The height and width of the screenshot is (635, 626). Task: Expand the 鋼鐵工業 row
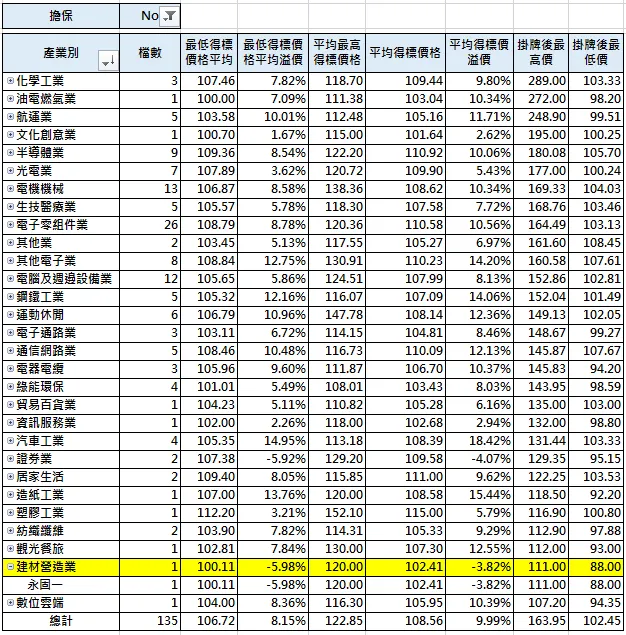click(x=11, y=297)
